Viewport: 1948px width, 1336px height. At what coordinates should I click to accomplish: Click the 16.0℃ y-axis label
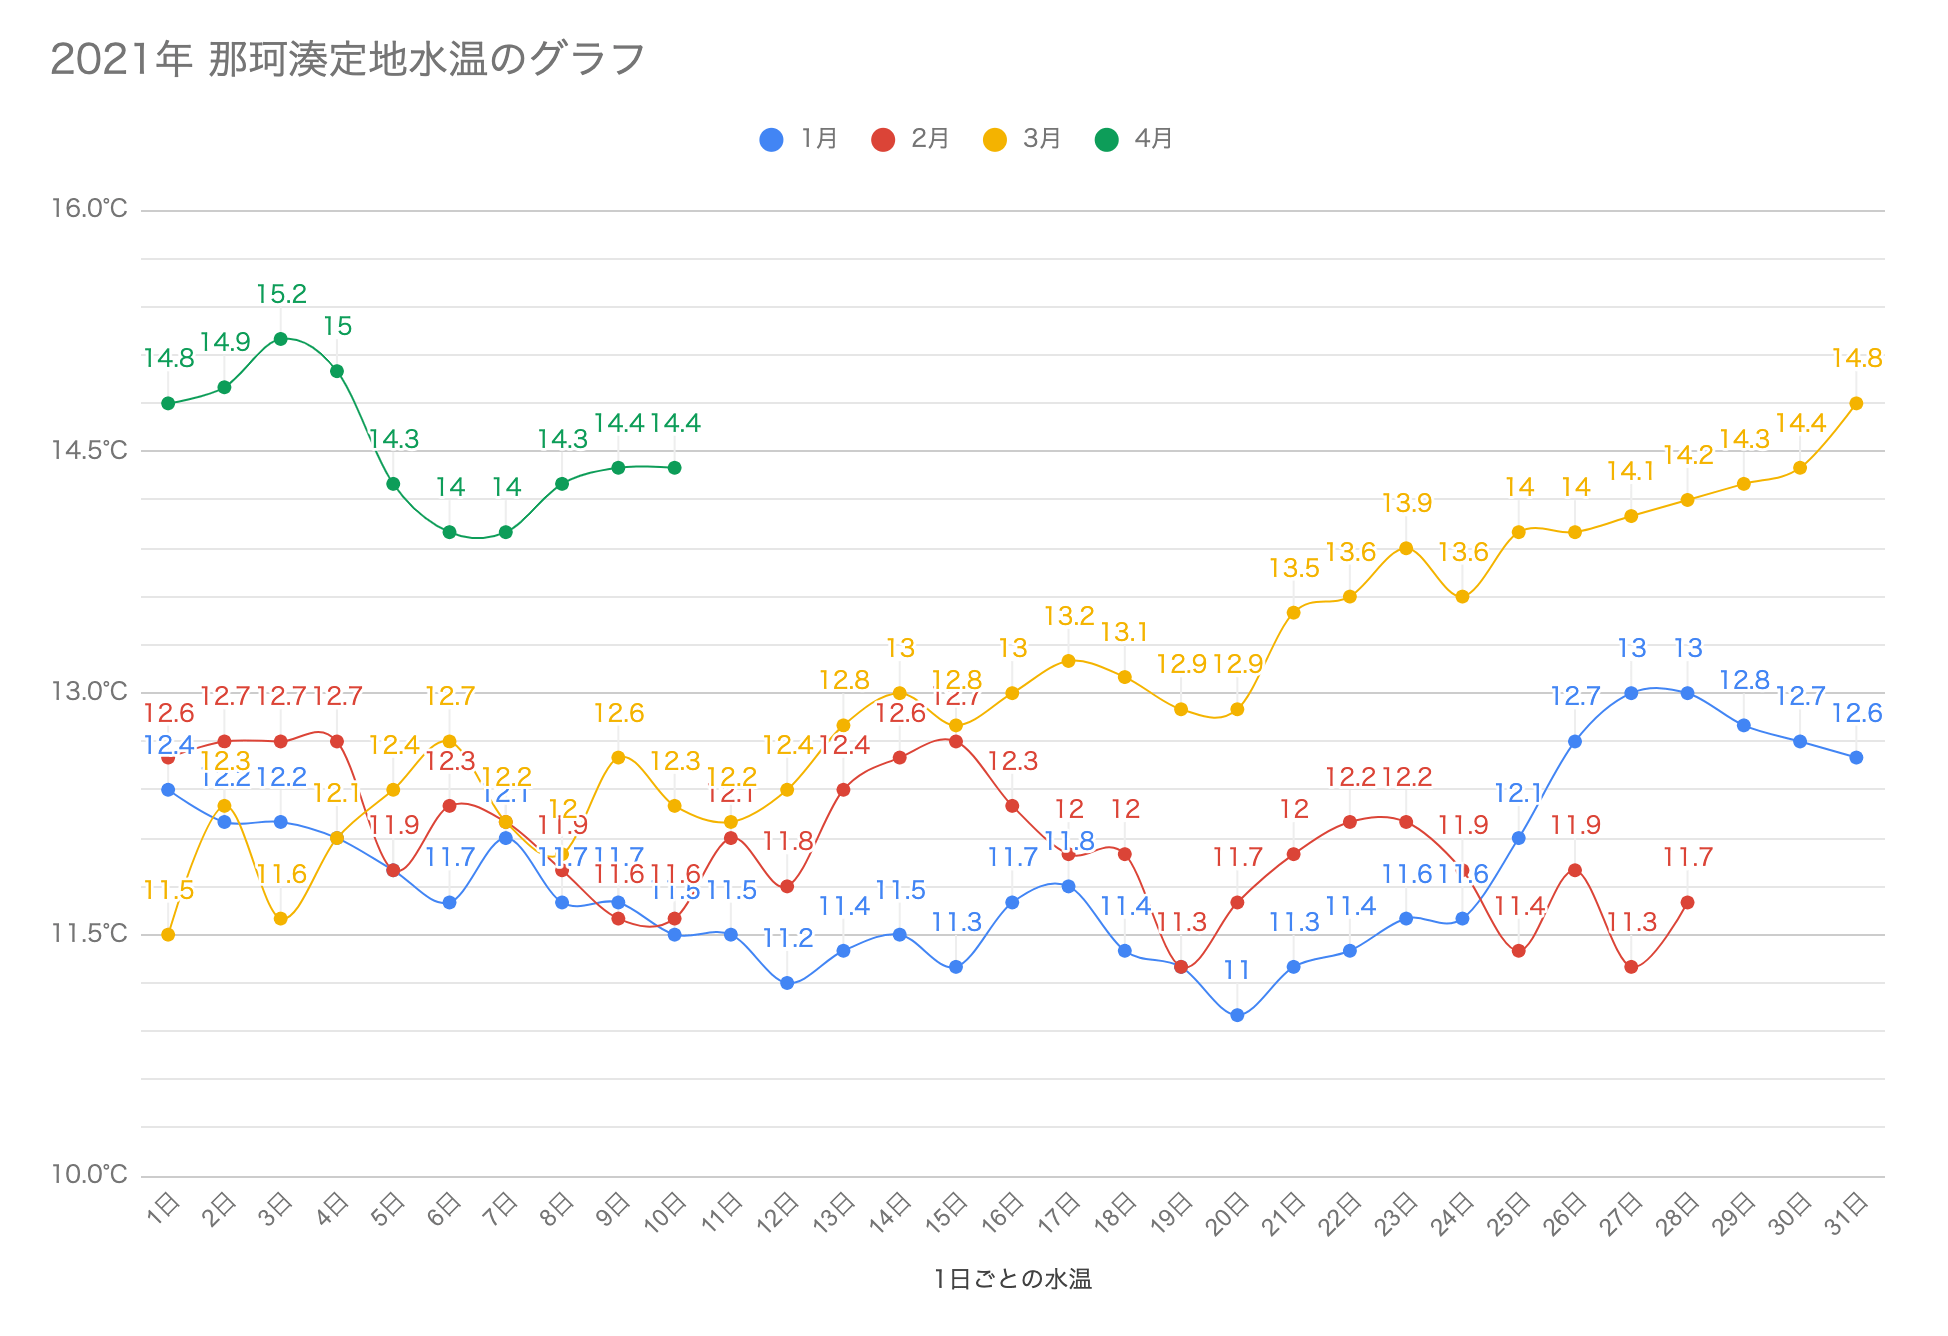click(x=90, y=209)
